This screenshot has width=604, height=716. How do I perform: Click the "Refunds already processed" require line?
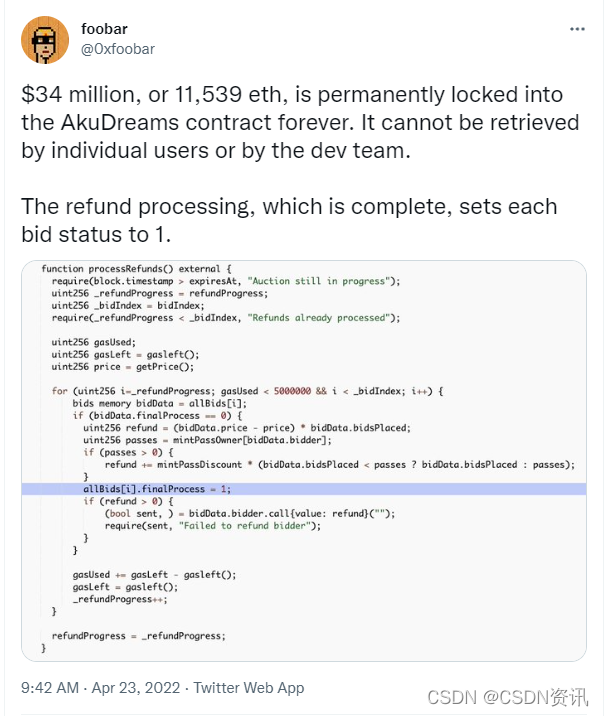(225, 318)
